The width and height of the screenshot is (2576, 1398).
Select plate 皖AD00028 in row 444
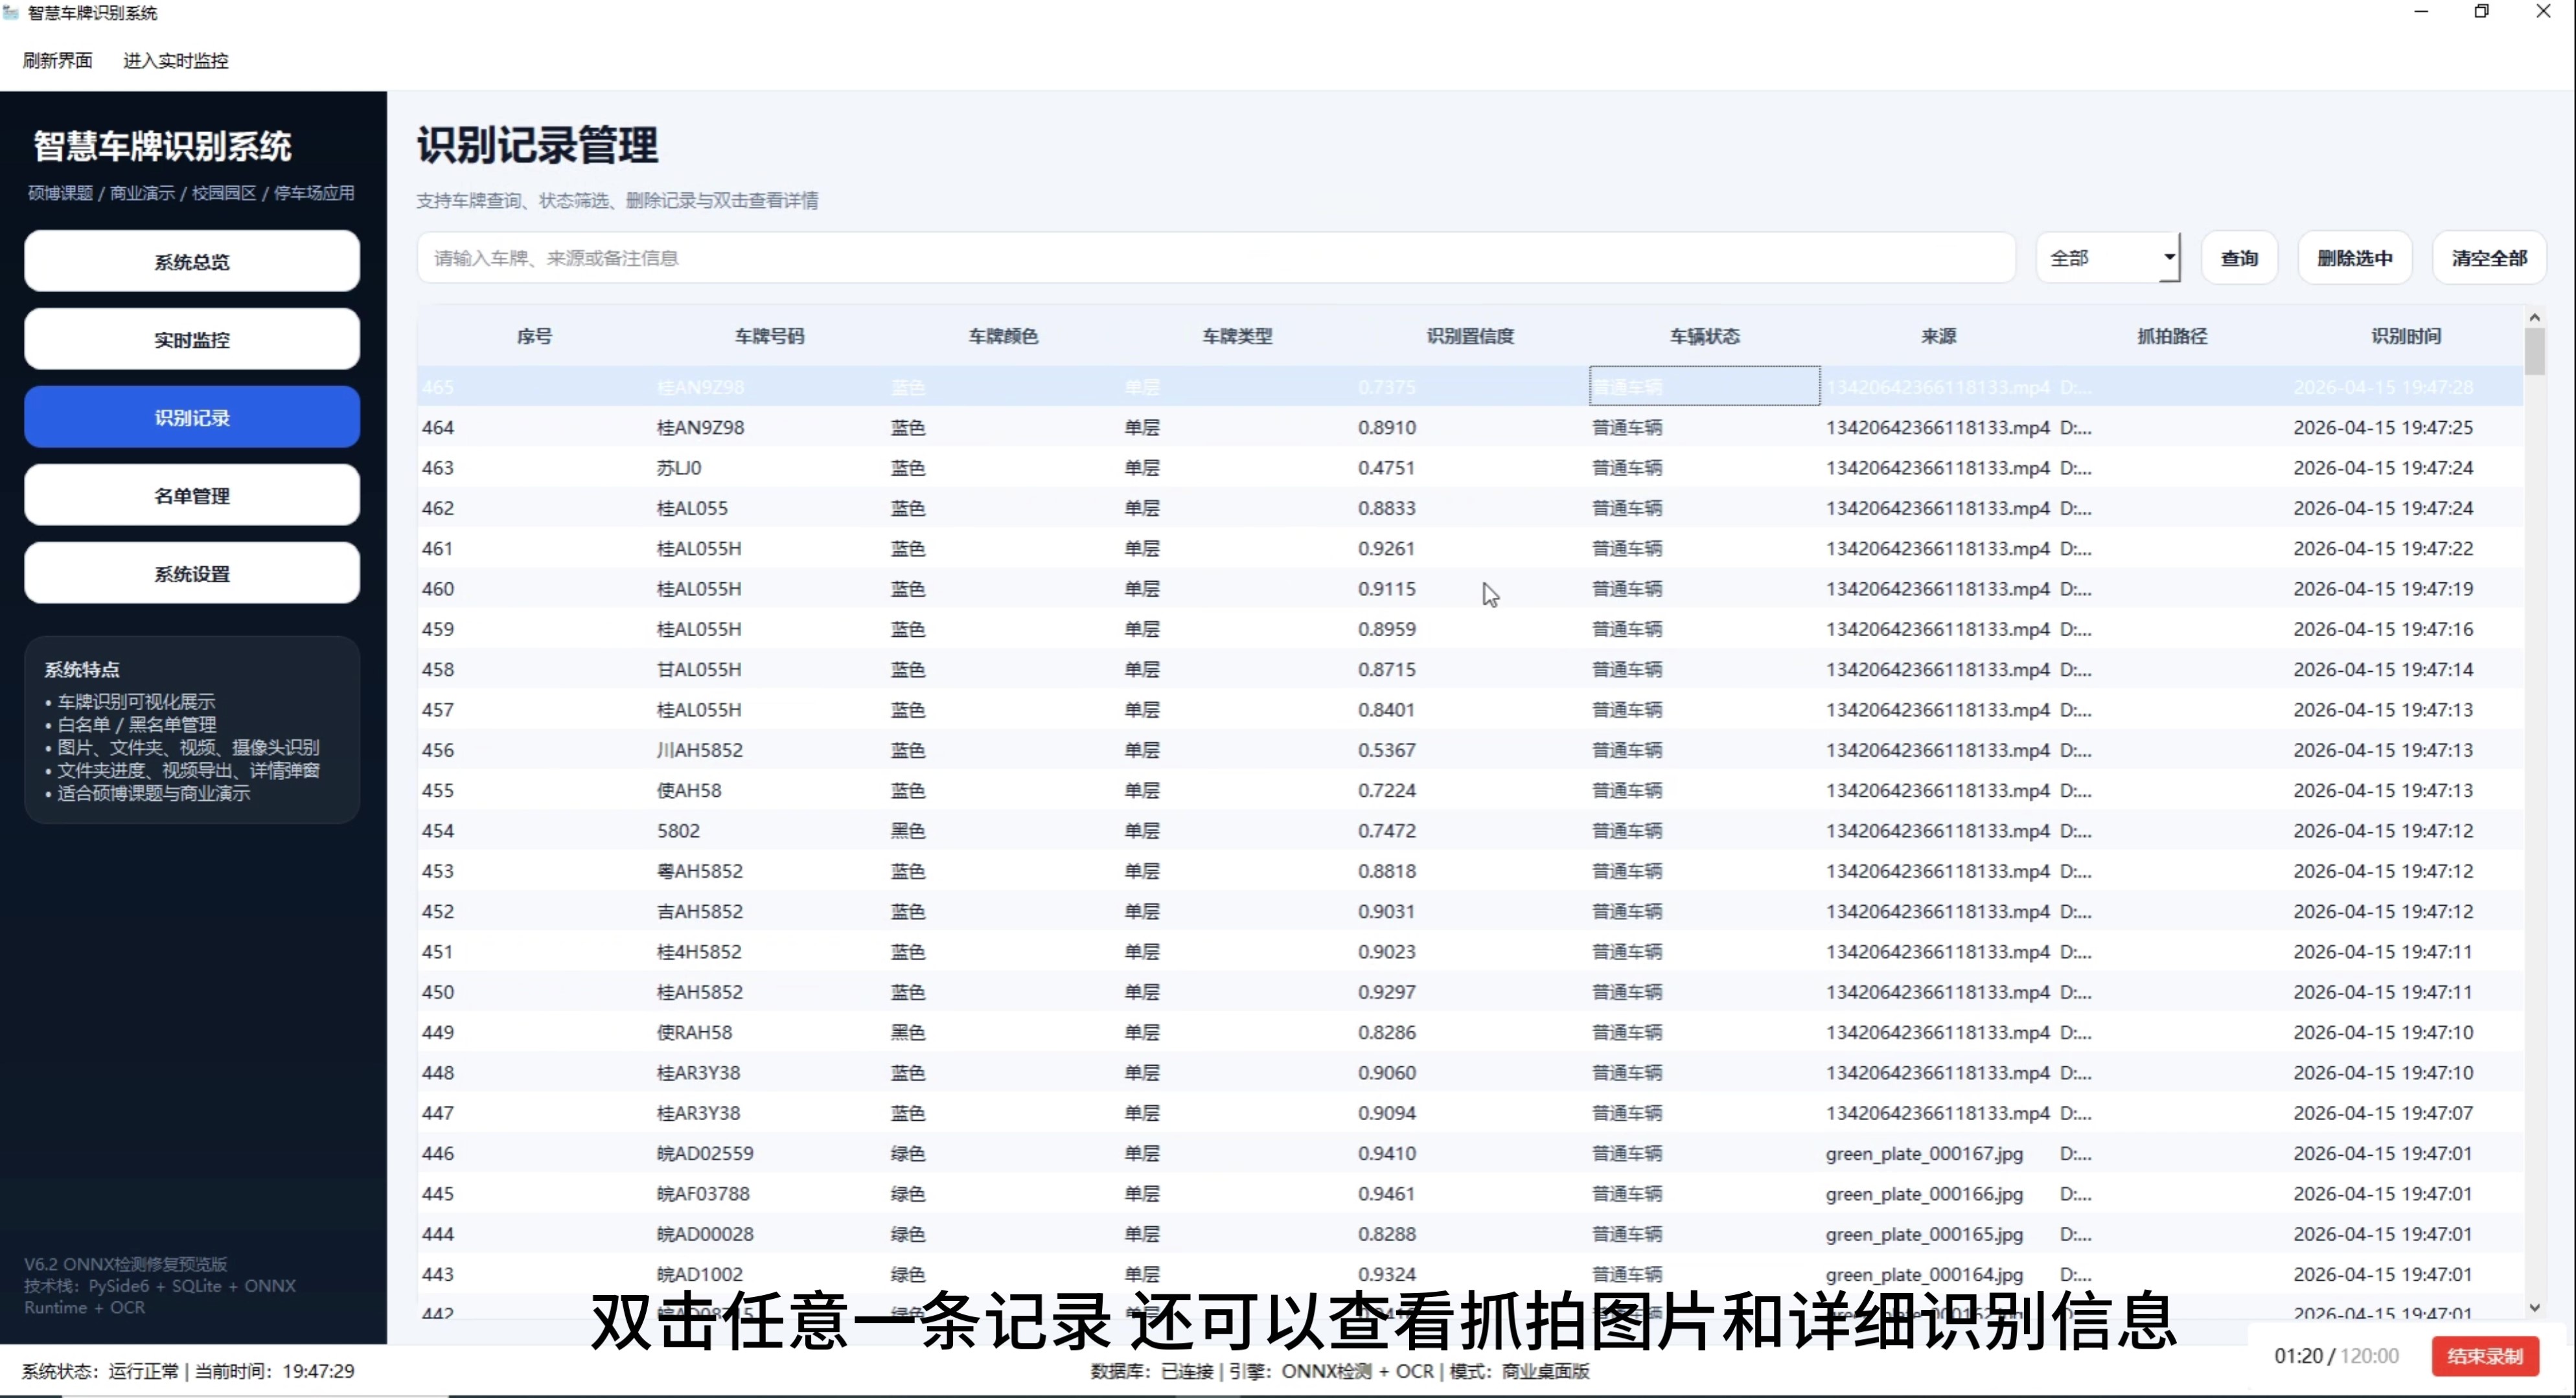click(x=705, y=1234)
